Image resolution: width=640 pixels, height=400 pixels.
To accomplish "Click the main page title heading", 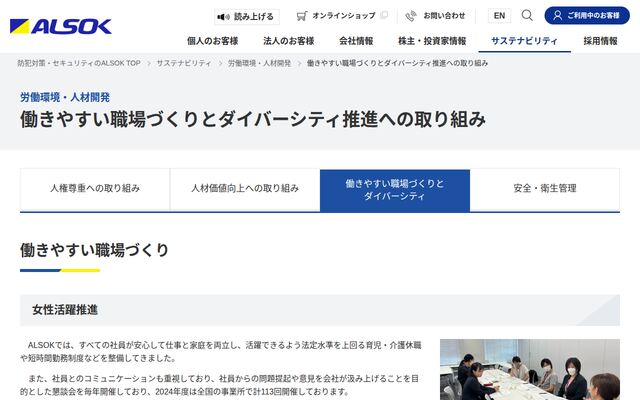I will tap(253, 119).
